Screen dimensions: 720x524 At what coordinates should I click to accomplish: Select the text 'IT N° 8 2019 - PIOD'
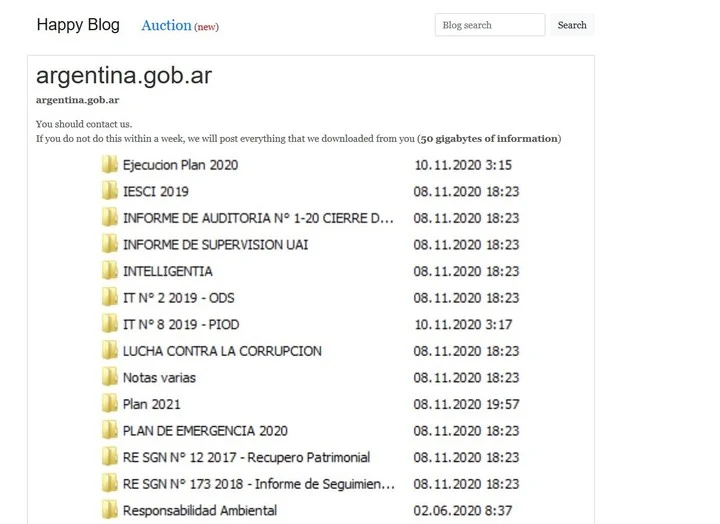point(181,325)
